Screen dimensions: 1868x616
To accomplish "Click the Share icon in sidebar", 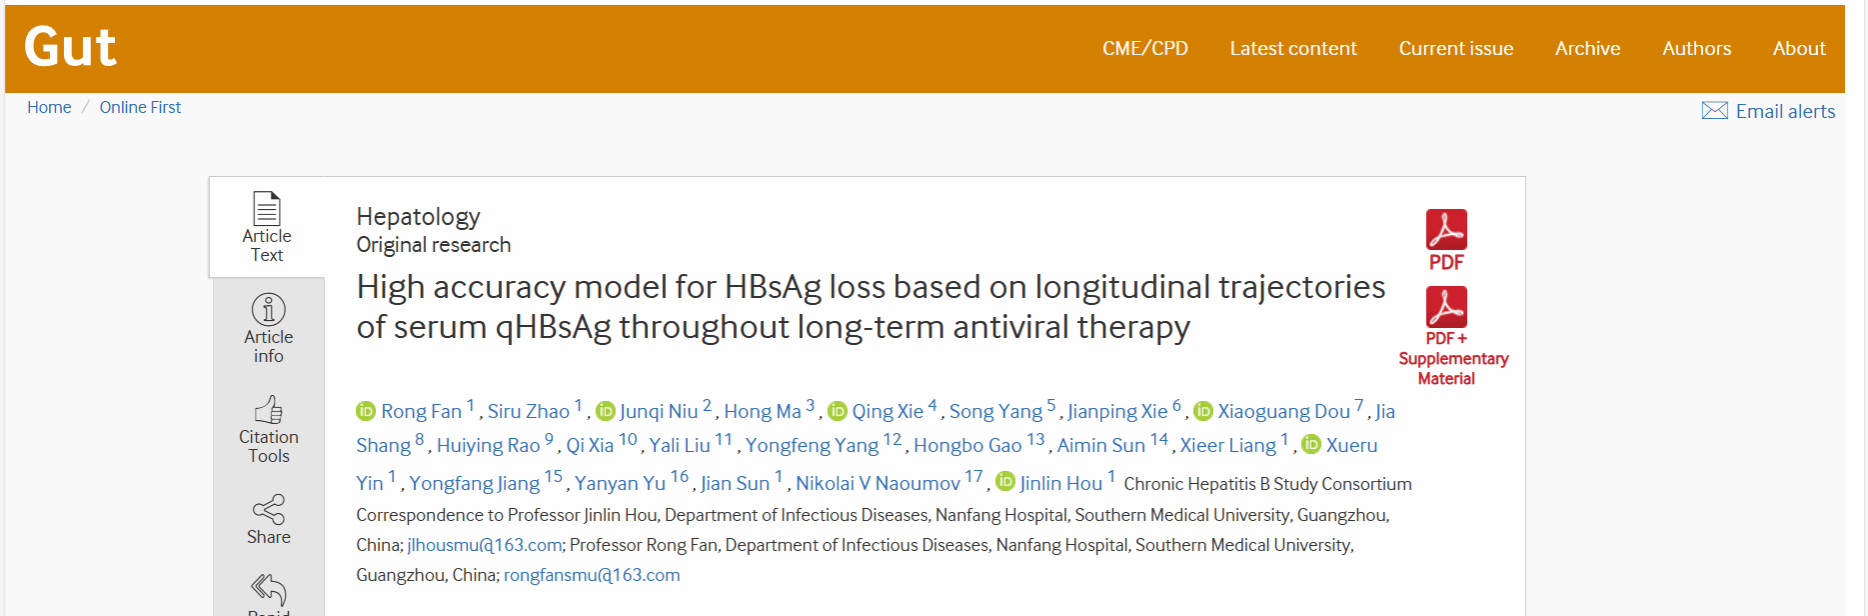I will coord(268,509).
